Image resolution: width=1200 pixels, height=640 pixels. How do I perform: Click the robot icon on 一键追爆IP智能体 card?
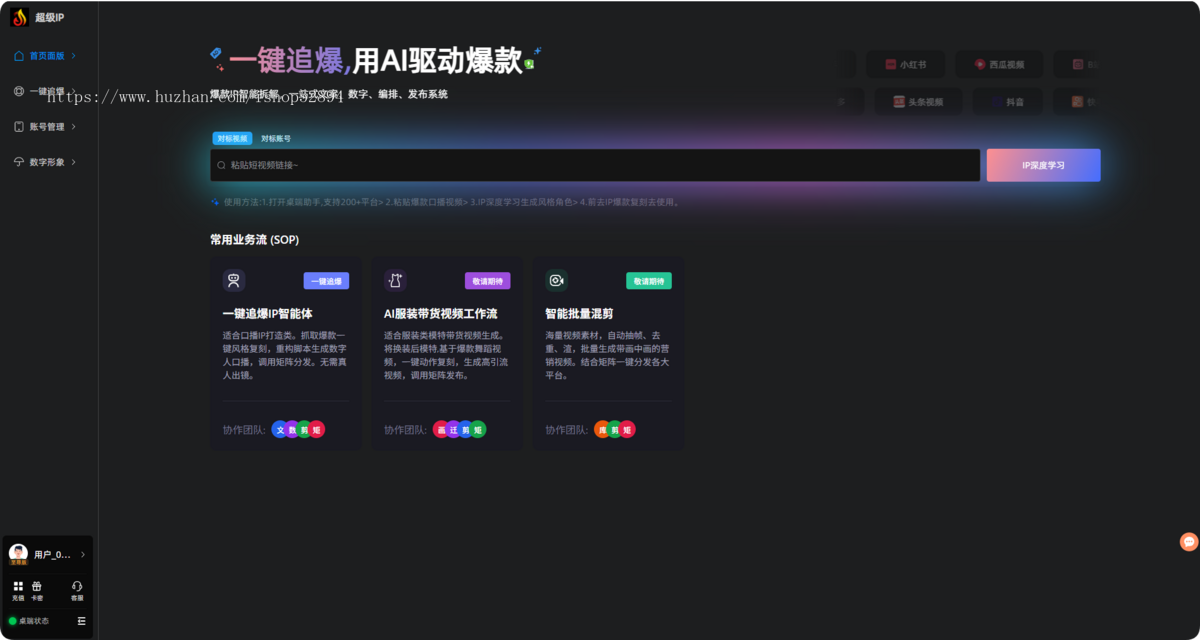(234, 281)
